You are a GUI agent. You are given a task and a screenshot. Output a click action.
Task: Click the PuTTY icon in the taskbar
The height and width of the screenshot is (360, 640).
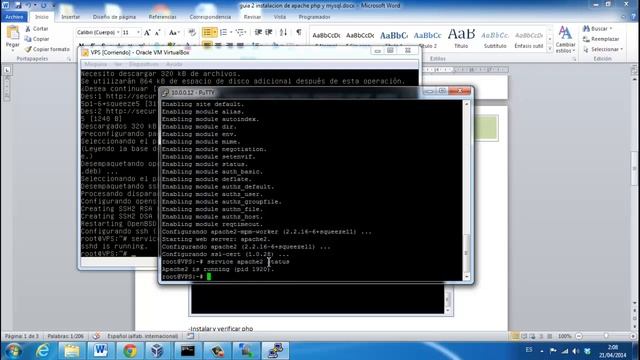(x=274, y=351)
